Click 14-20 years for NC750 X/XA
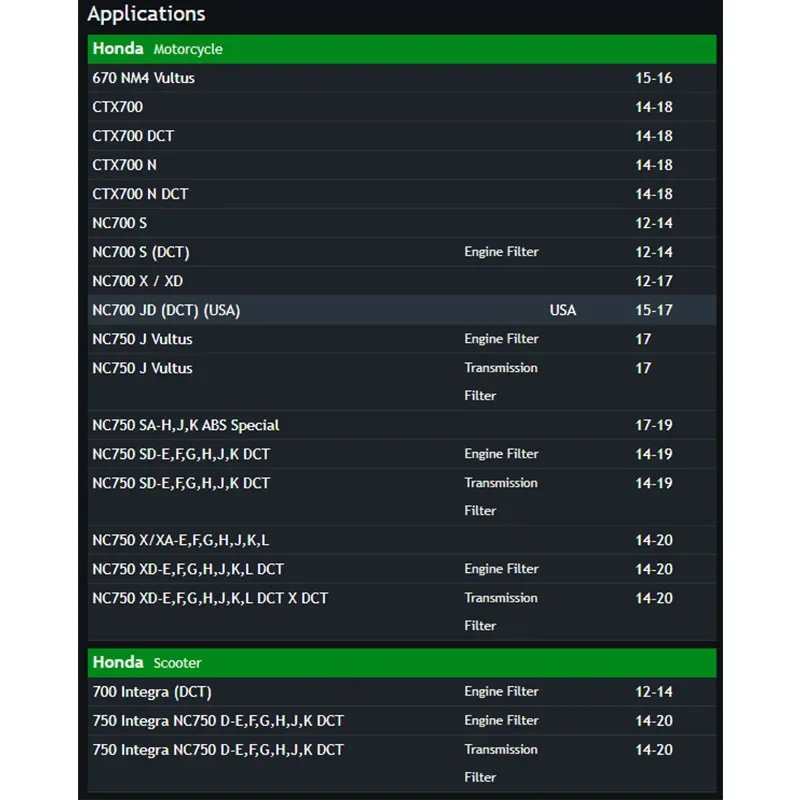The width and height of the screenshot is (800, 800). [654, 540]
